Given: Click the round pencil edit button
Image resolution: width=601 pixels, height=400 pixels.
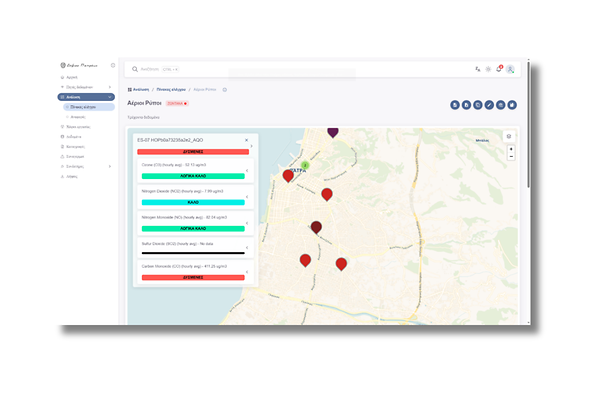Looking at the screenshot, I should click(x=489, y=105).
